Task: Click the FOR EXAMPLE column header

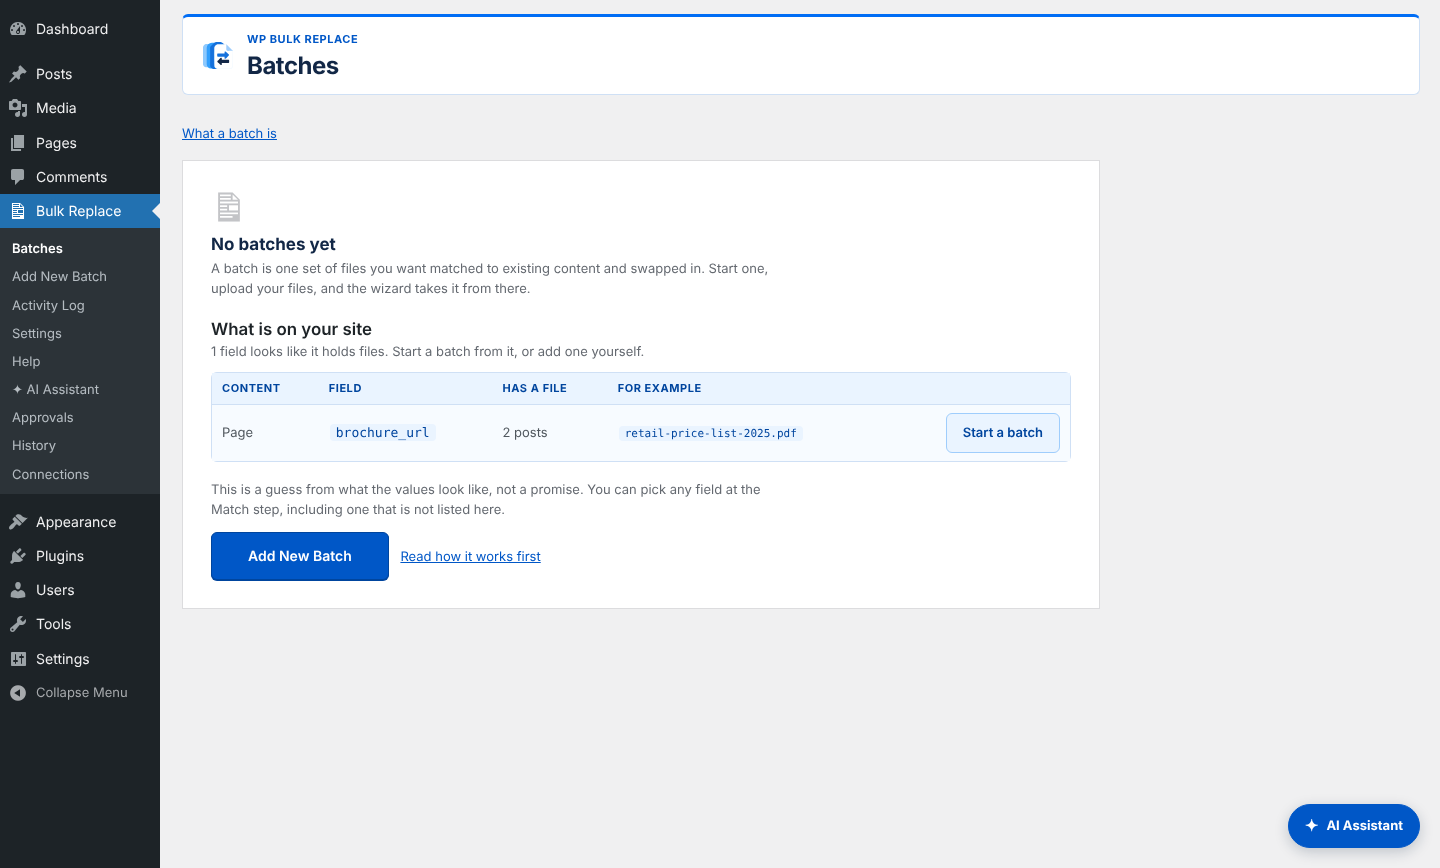Action: point(659,388)
